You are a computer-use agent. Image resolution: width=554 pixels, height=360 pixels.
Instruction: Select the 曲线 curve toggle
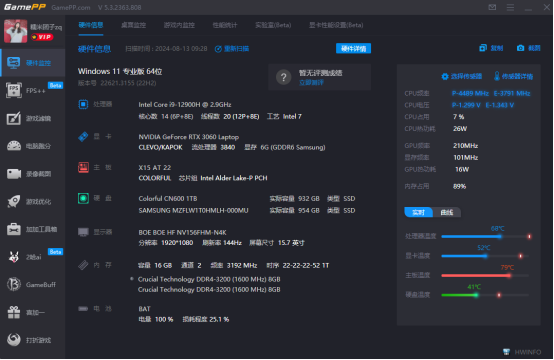[447, 212]
